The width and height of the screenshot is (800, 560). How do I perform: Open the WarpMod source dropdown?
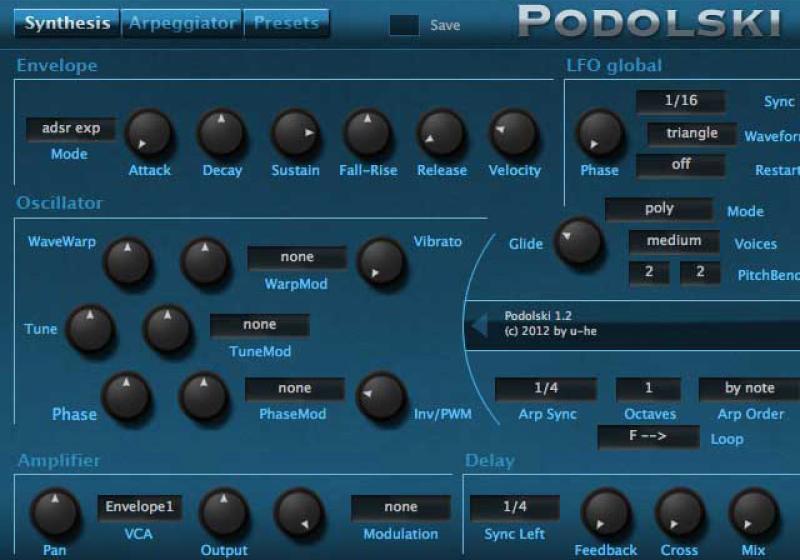click(296, 258)
